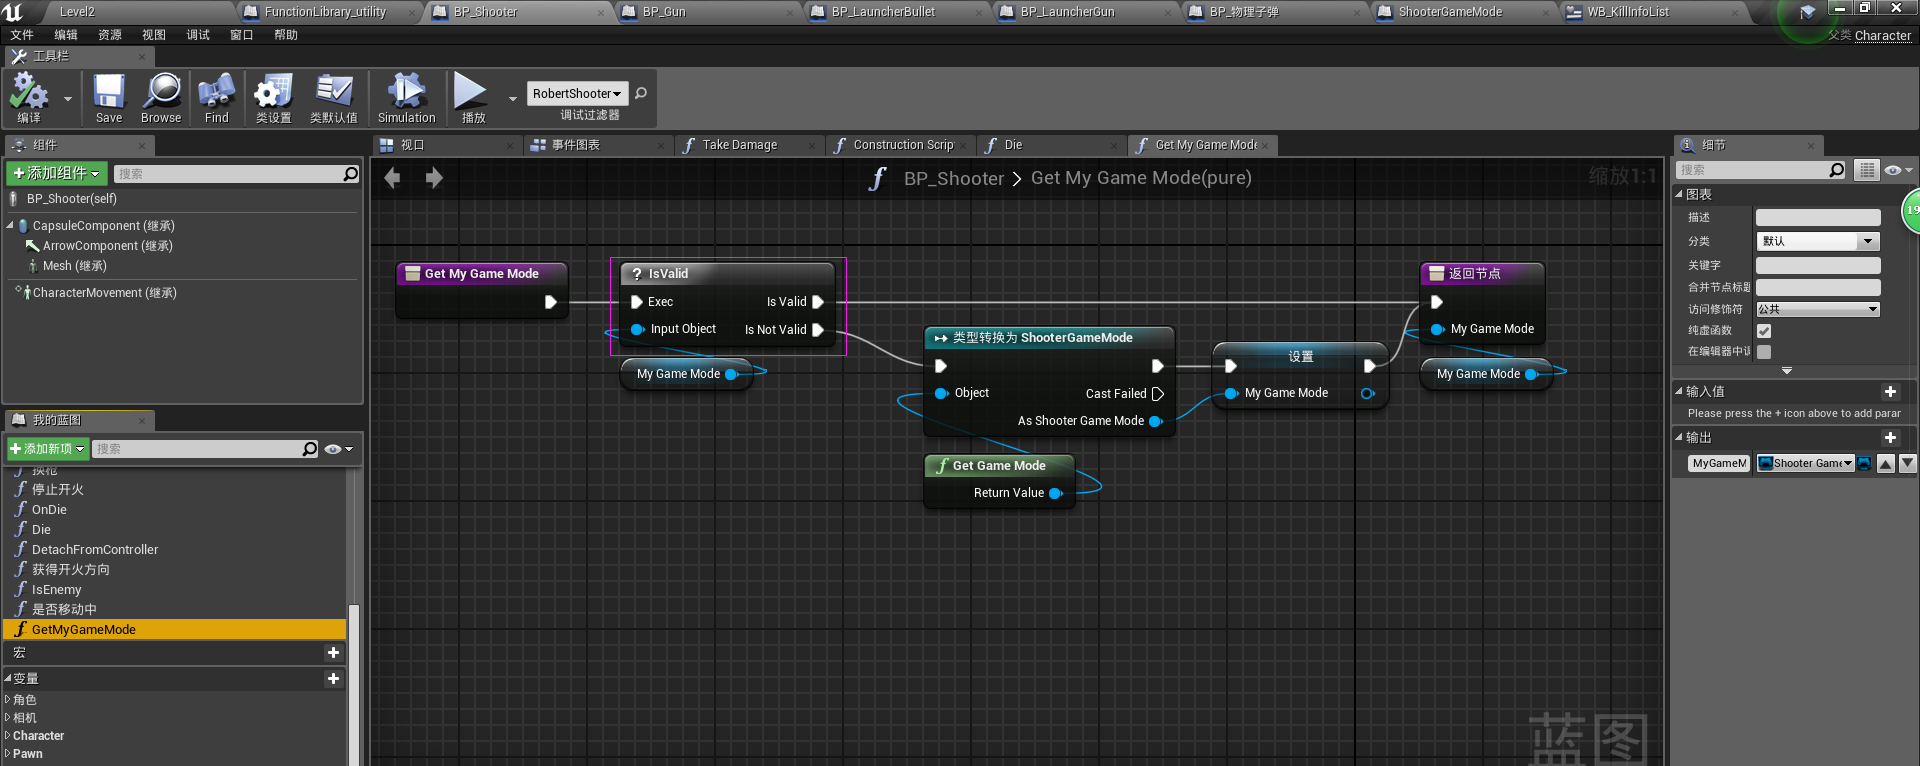The width and height of the screenshot is (1920, 766).
Task: Select ArrowComponent in component tree
Action: pos(107,246)
